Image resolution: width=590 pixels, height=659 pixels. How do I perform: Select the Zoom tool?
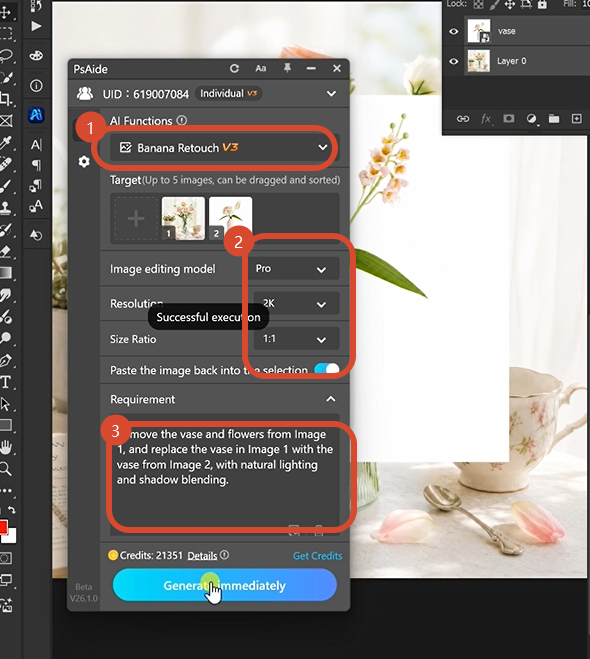pos(6,469)
